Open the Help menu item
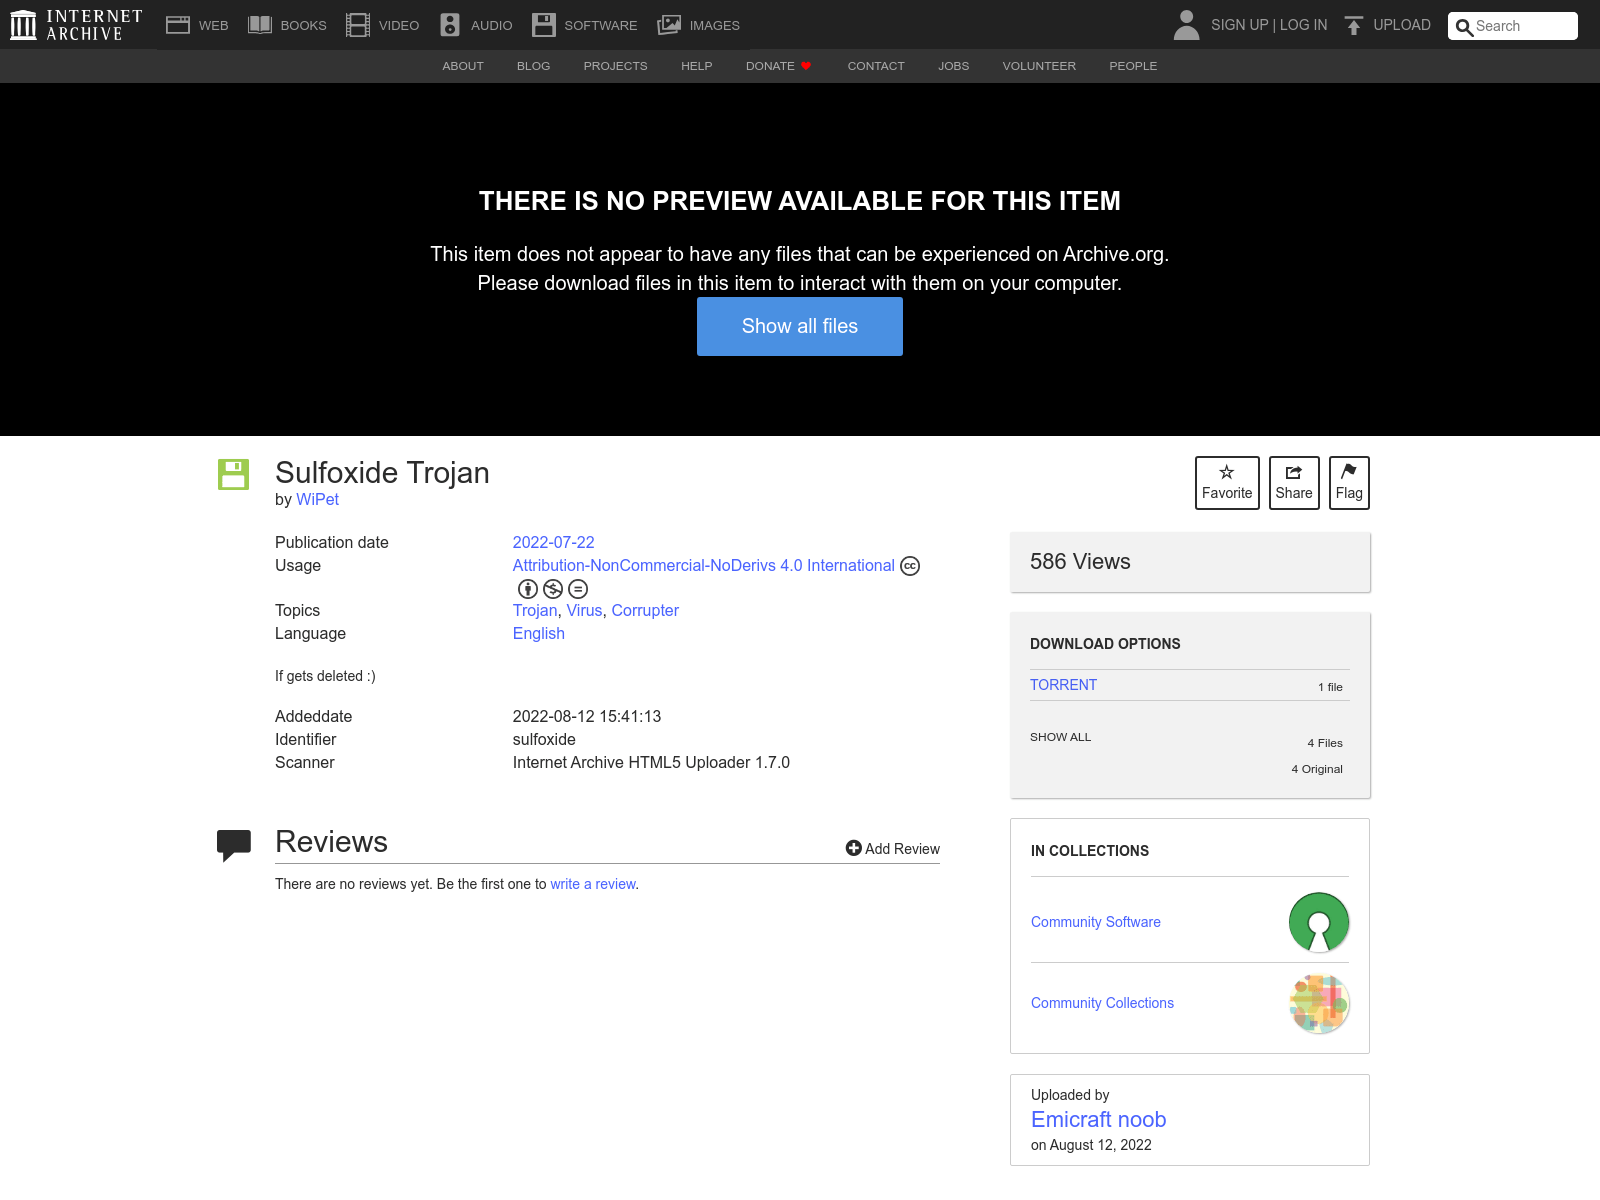The image size is (1600, 1200). pos(697,66)
